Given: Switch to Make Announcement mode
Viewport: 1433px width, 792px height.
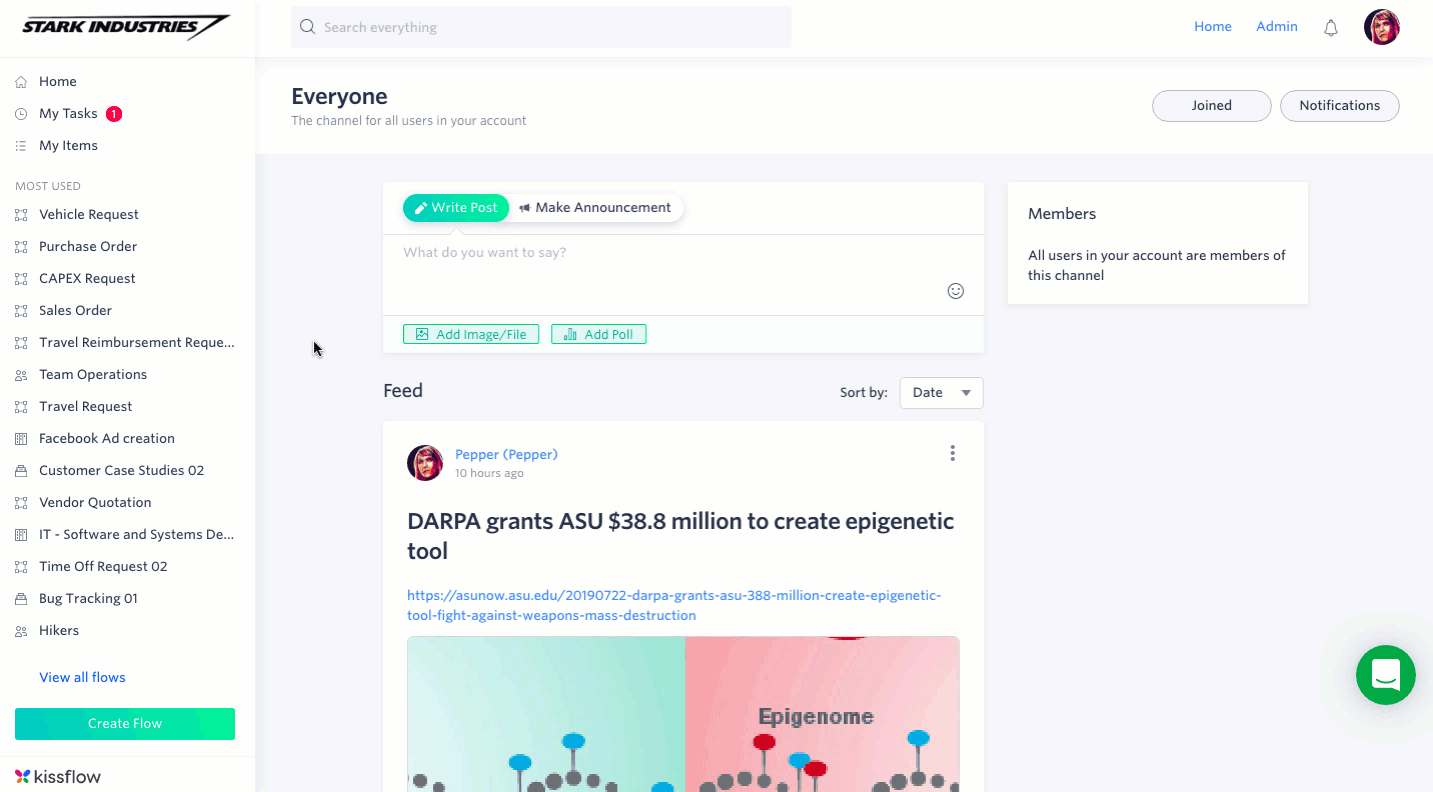Looking at the screenshot, I should point(596,207).
